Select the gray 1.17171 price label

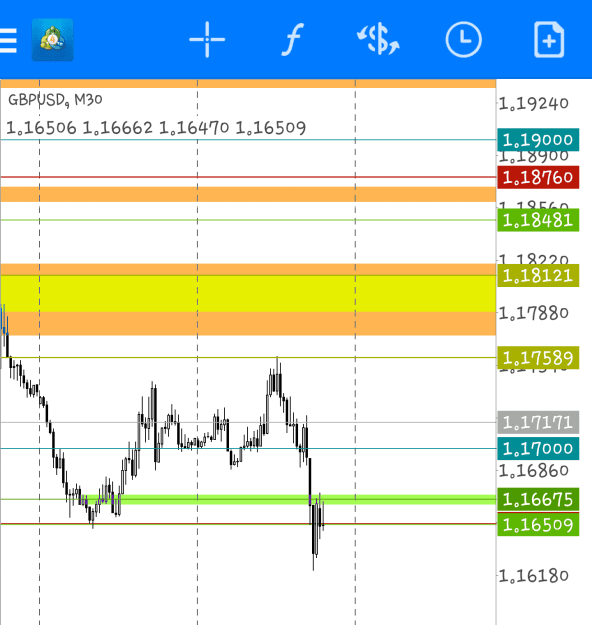coord(538,422)
